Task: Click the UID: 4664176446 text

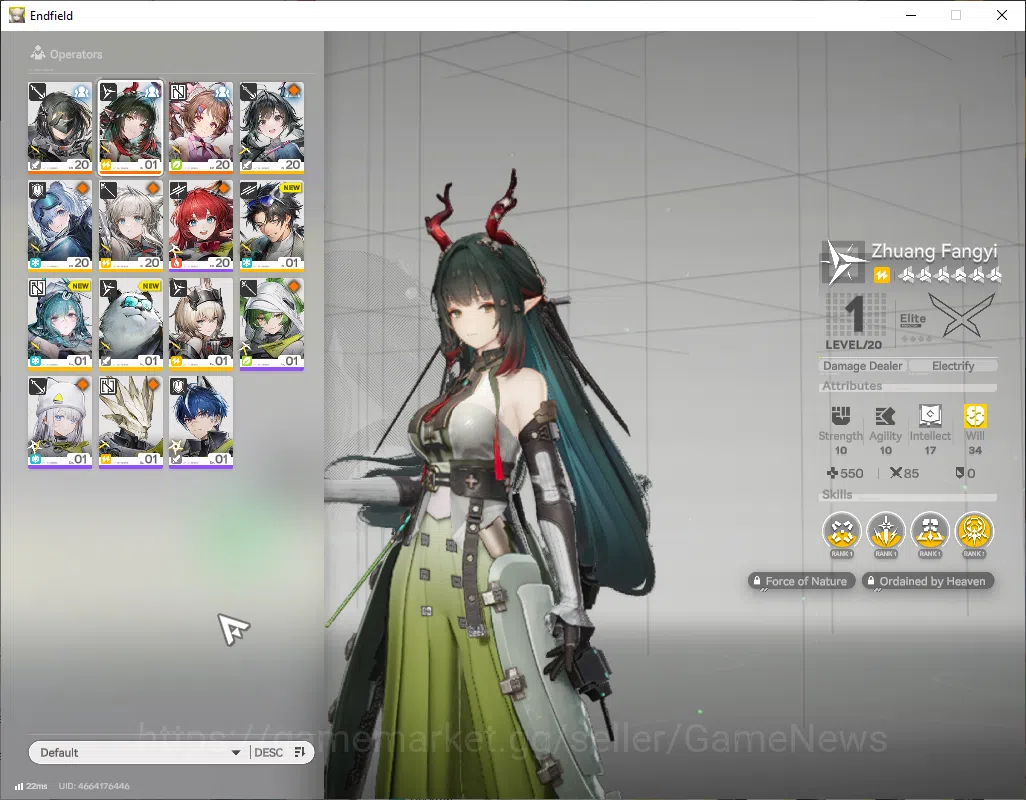Action: pos(94,786)
